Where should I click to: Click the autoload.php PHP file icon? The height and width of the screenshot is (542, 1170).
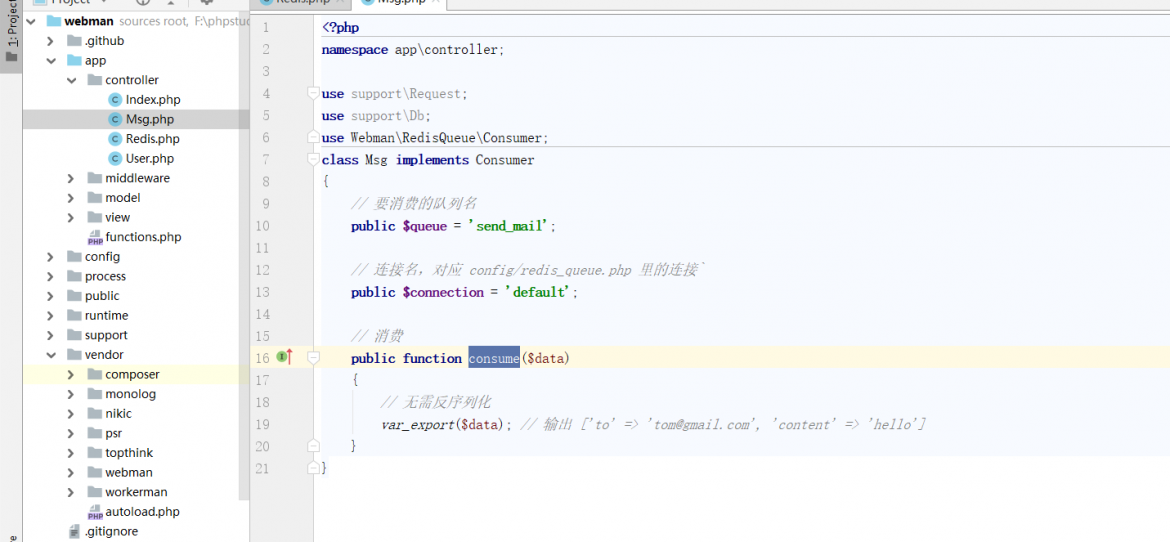pos(95,512)
